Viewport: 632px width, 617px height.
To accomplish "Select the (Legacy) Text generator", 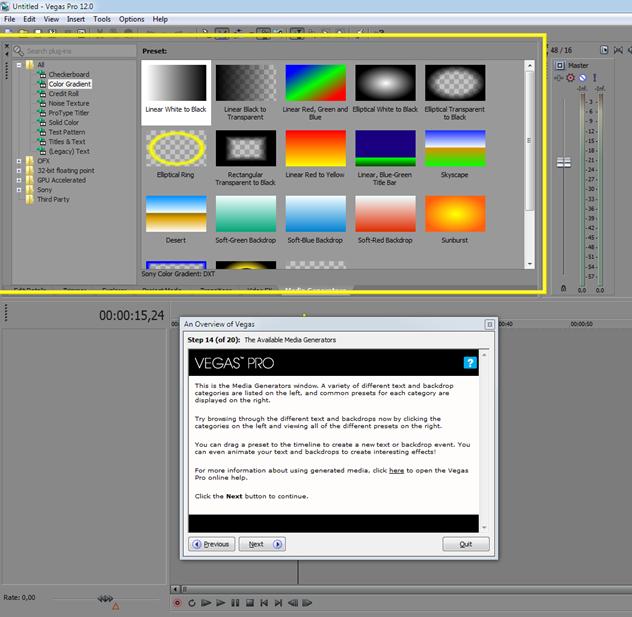I will (x=69, y=152).
